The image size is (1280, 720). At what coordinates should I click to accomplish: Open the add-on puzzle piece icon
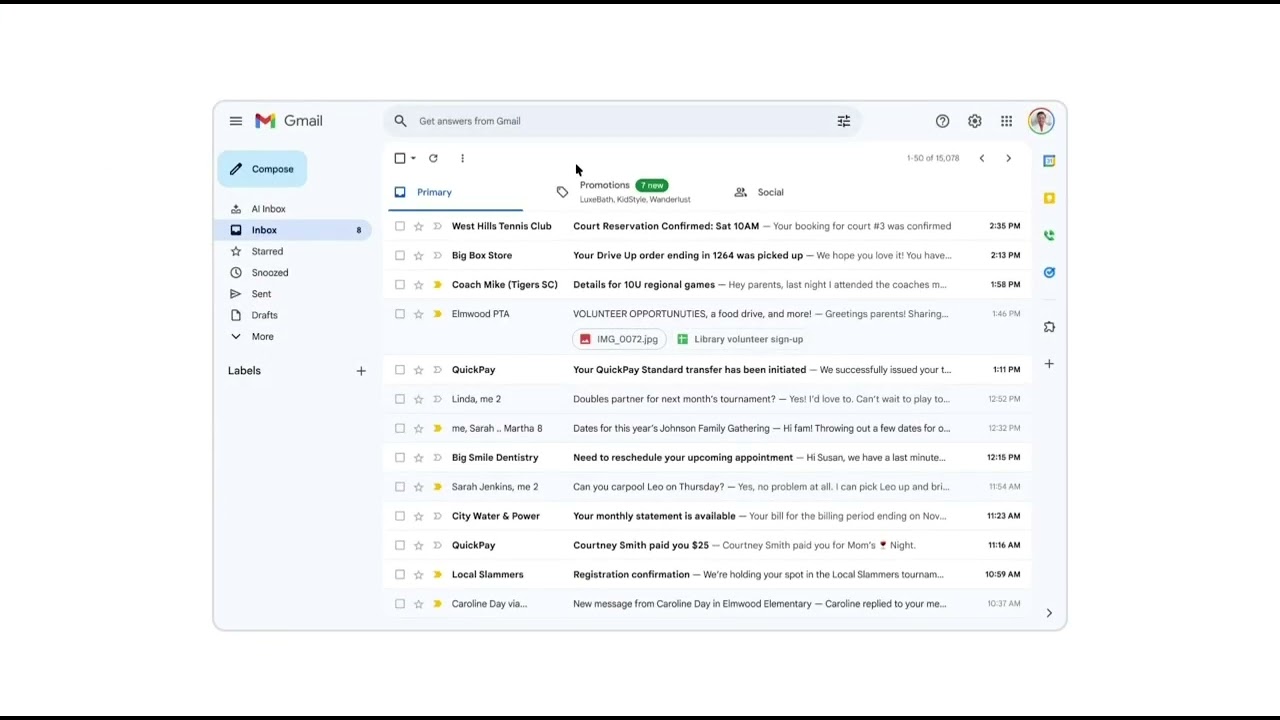point(1049,327)
